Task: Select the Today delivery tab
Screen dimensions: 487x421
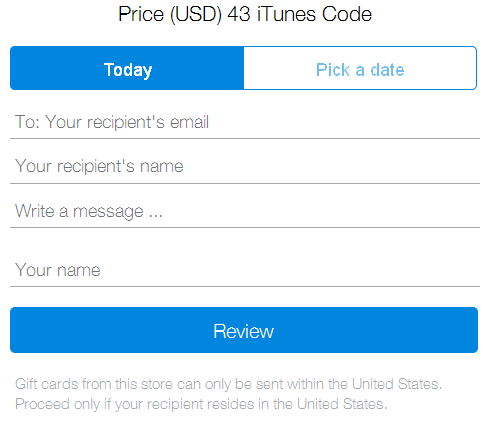Action: click(x=127, y=68)
